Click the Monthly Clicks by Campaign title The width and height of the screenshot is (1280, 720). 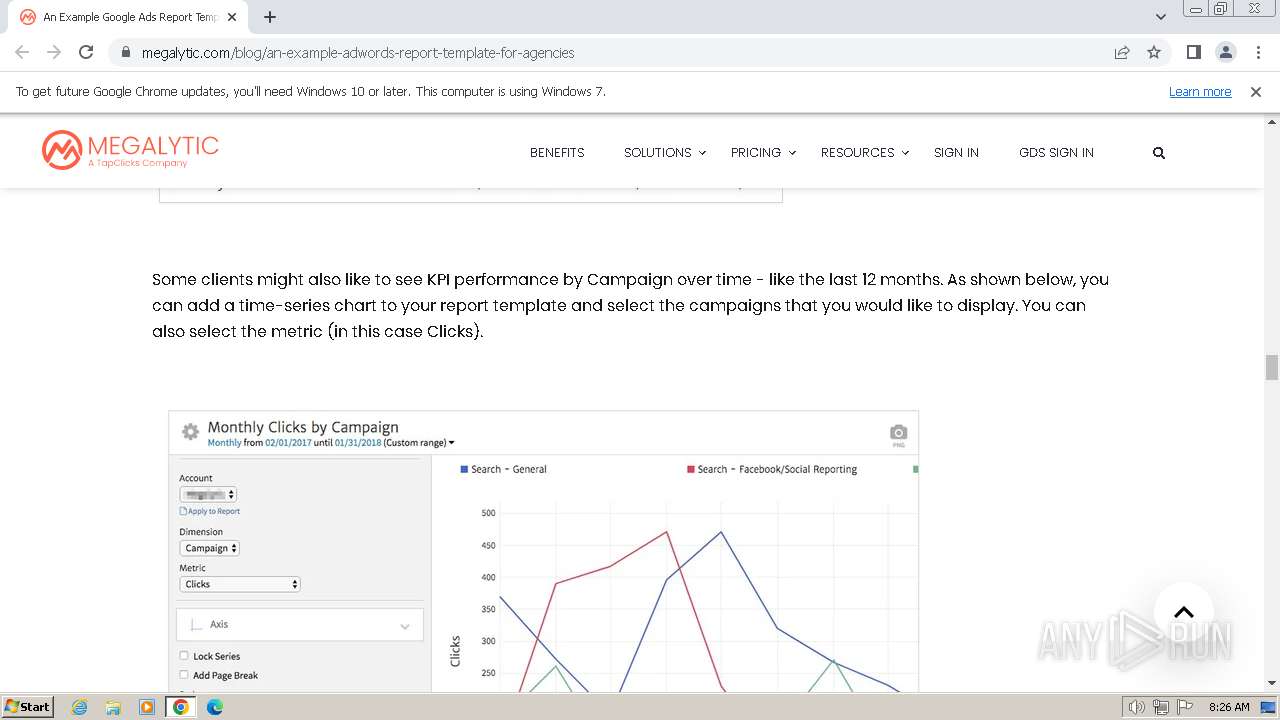point(303,427)
